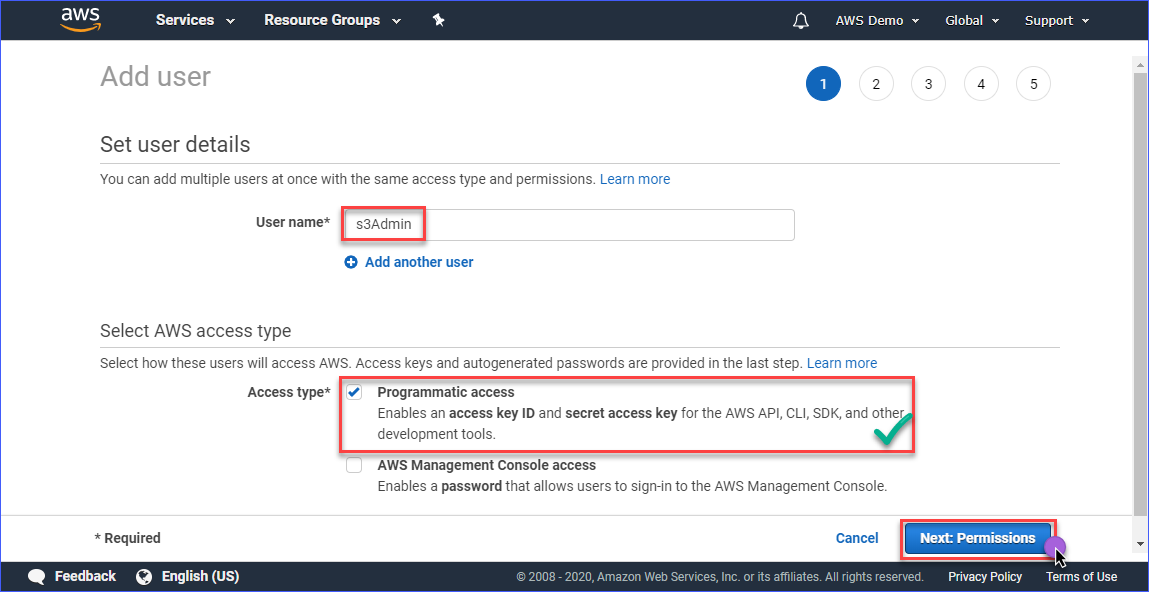Click the AWS home logo

(x=80, y=20)
